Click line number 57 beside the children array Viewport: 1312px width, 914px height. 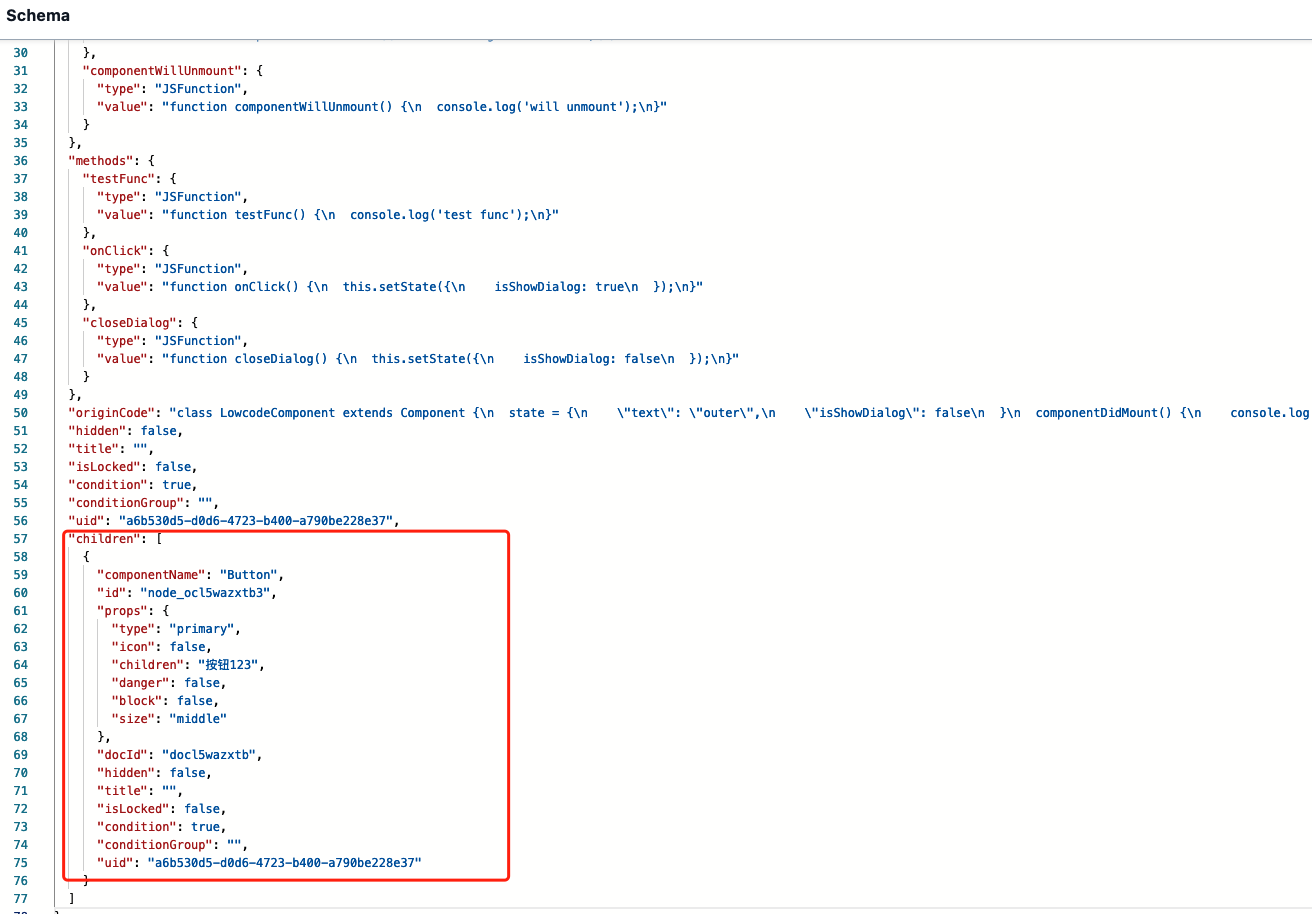[20, 538]
